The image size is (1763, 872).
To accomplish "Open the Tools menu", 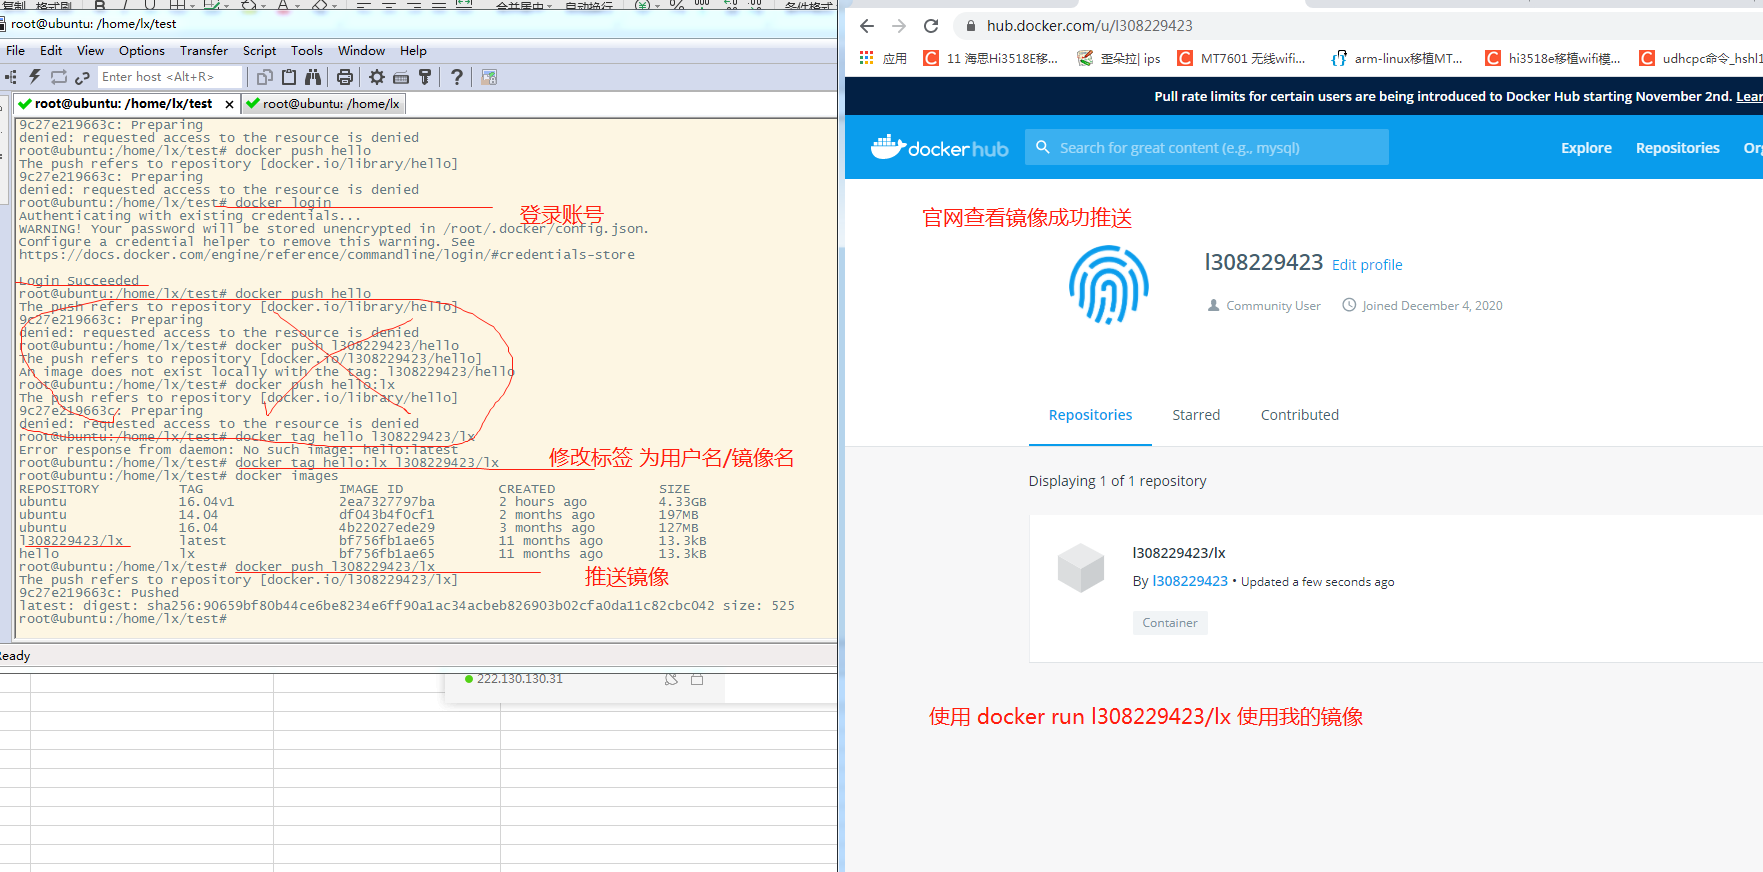I will pos(307,51).
